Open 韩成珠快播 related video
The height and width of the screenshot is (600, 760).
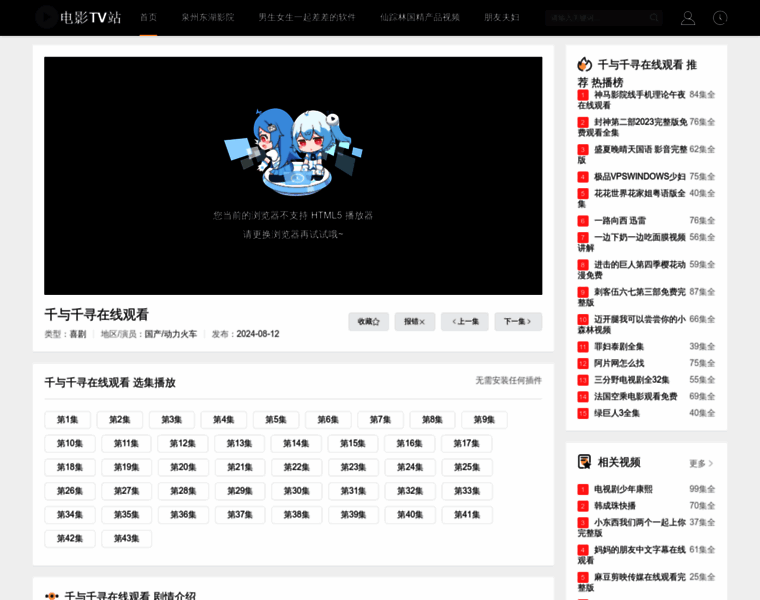point(615,506)
